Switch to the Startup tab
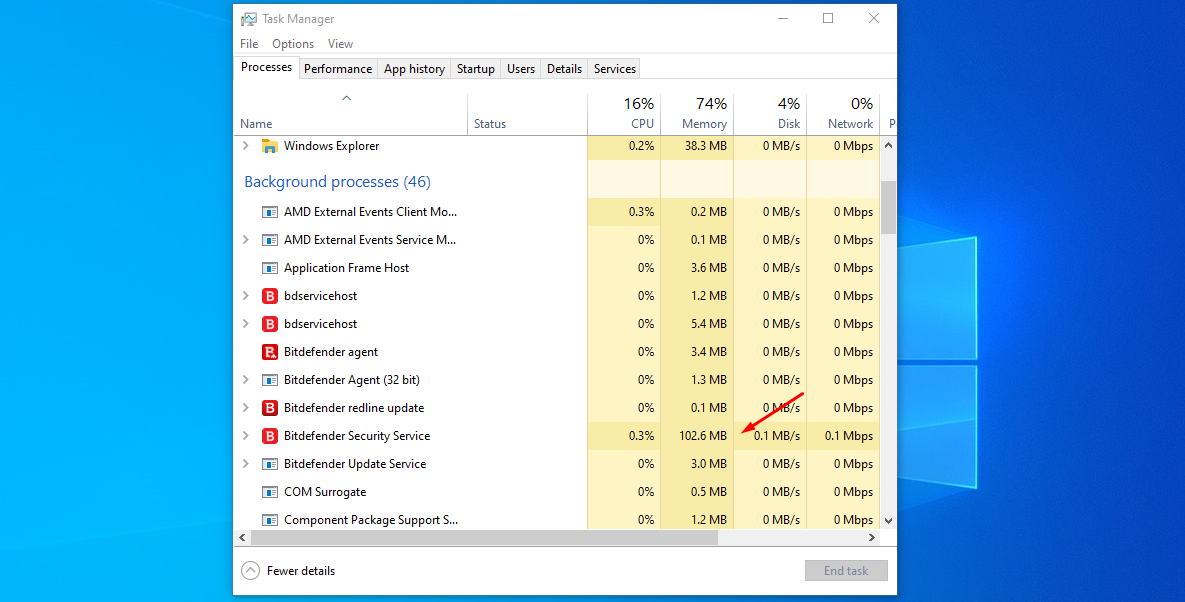This screenshot has height=602, width=1185. pyautogui.click(x=475, y=69)
